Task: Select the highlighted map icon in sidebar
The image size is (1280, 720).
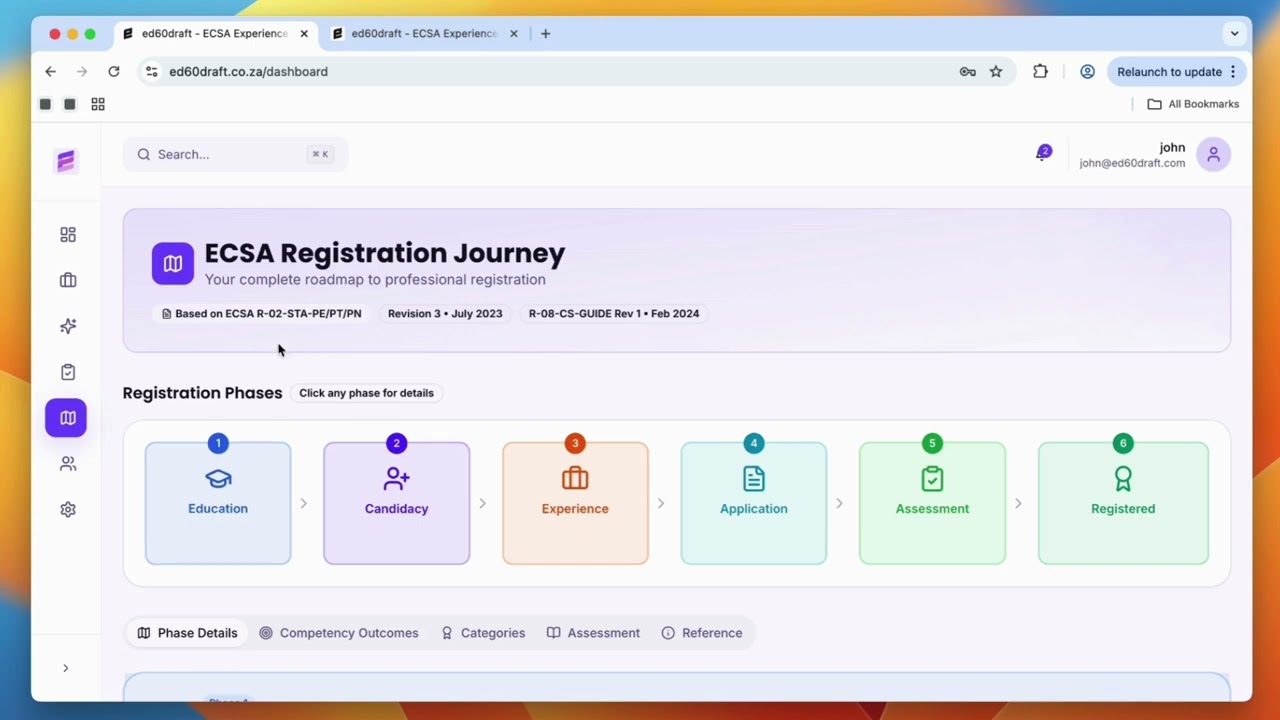Action: coord(66,418)
